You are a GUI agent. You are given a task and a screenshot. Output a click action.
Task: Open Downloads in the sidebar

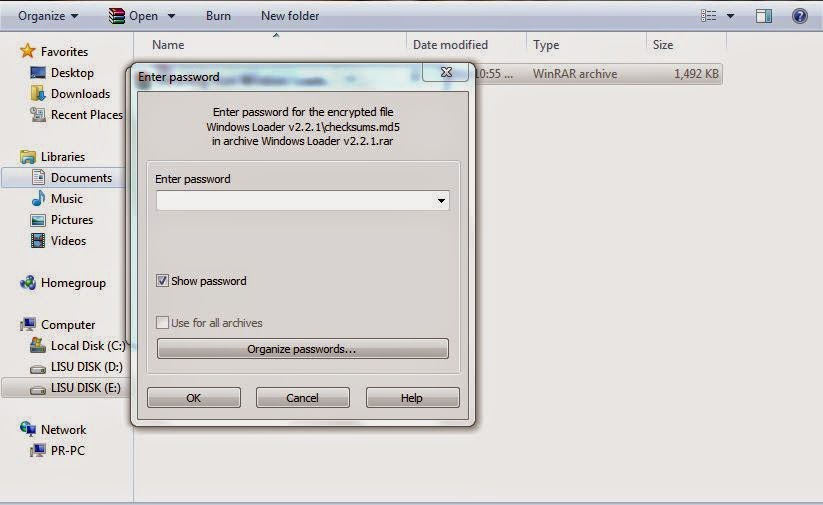tap(80, 93)
